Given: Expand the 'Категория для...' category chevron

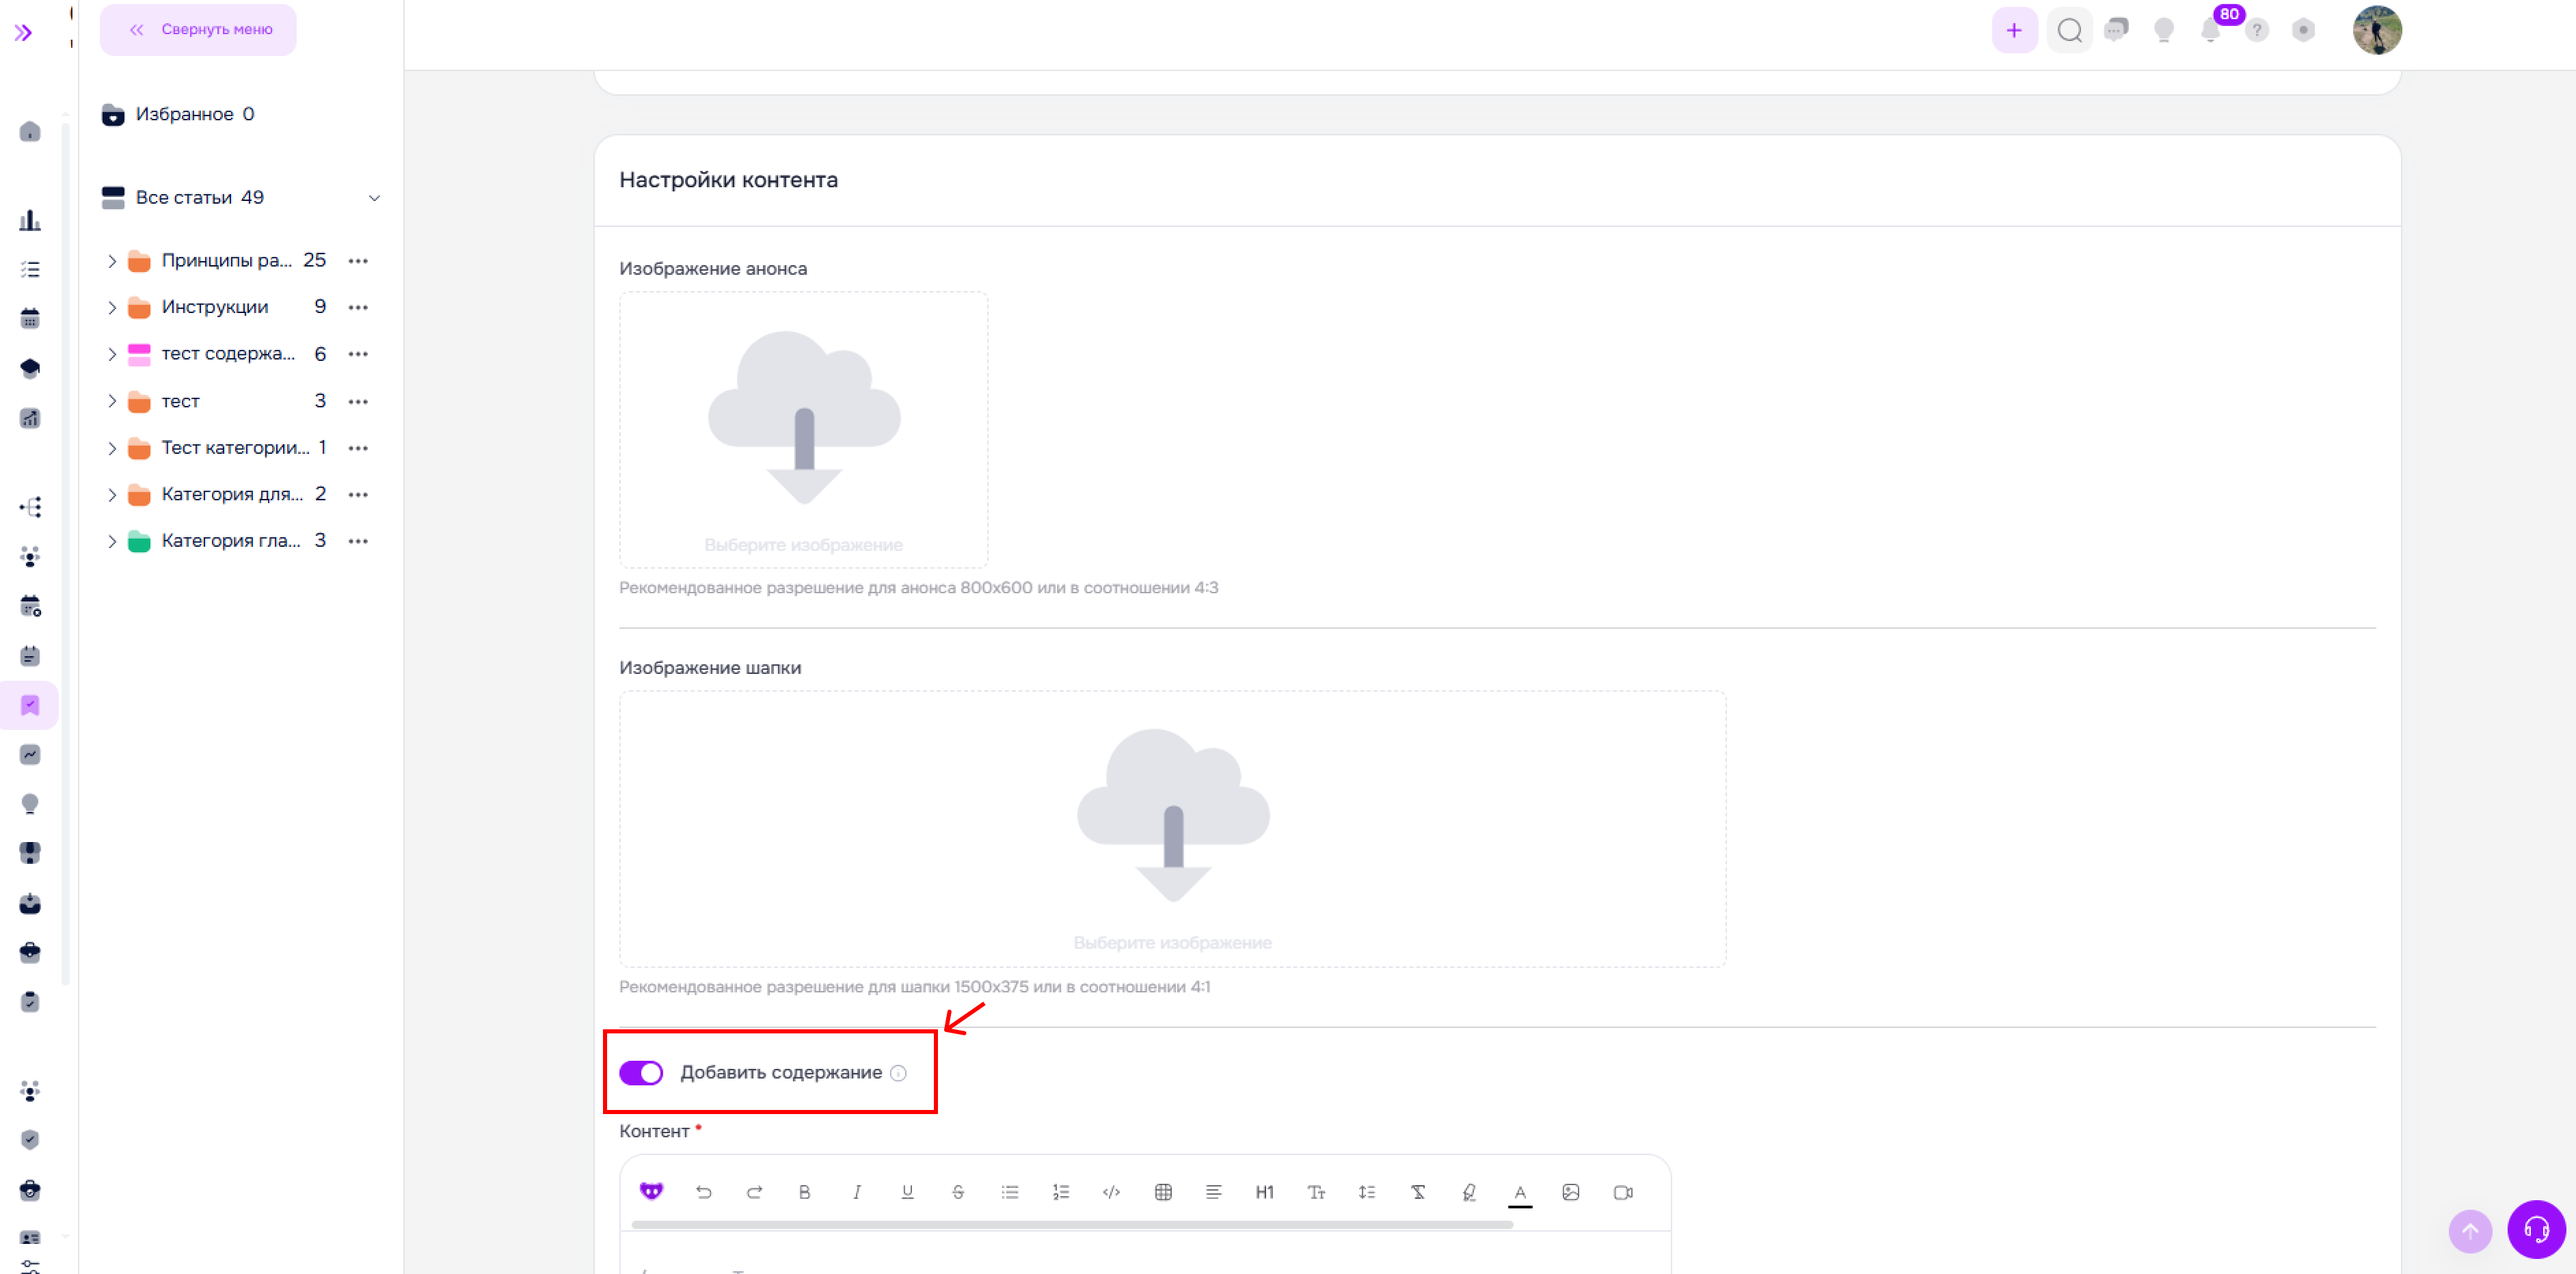Looking at the screenshot, I should click(x=112, y=494).
